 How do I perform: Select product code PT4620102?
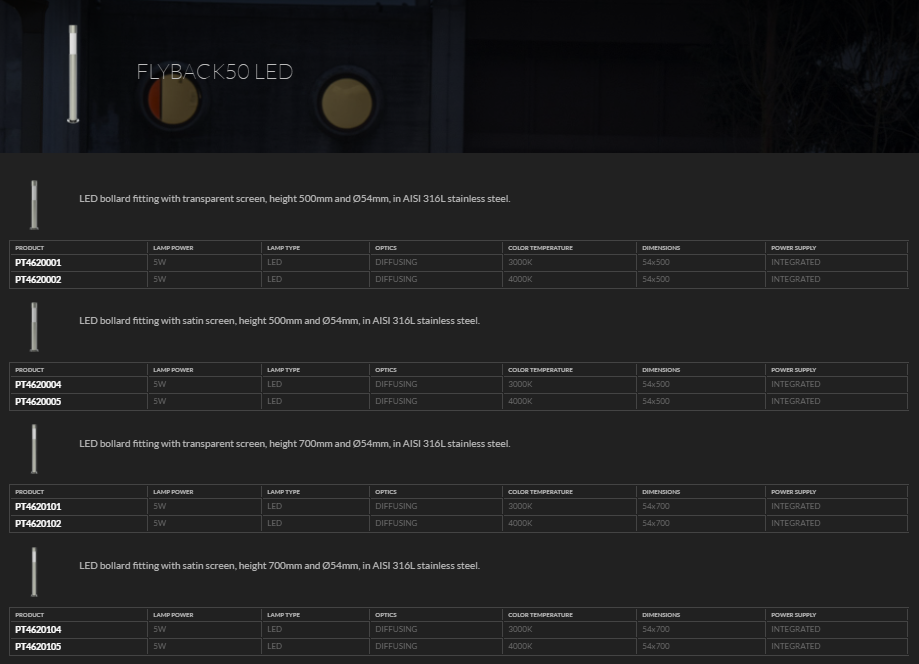coord(38,524)
